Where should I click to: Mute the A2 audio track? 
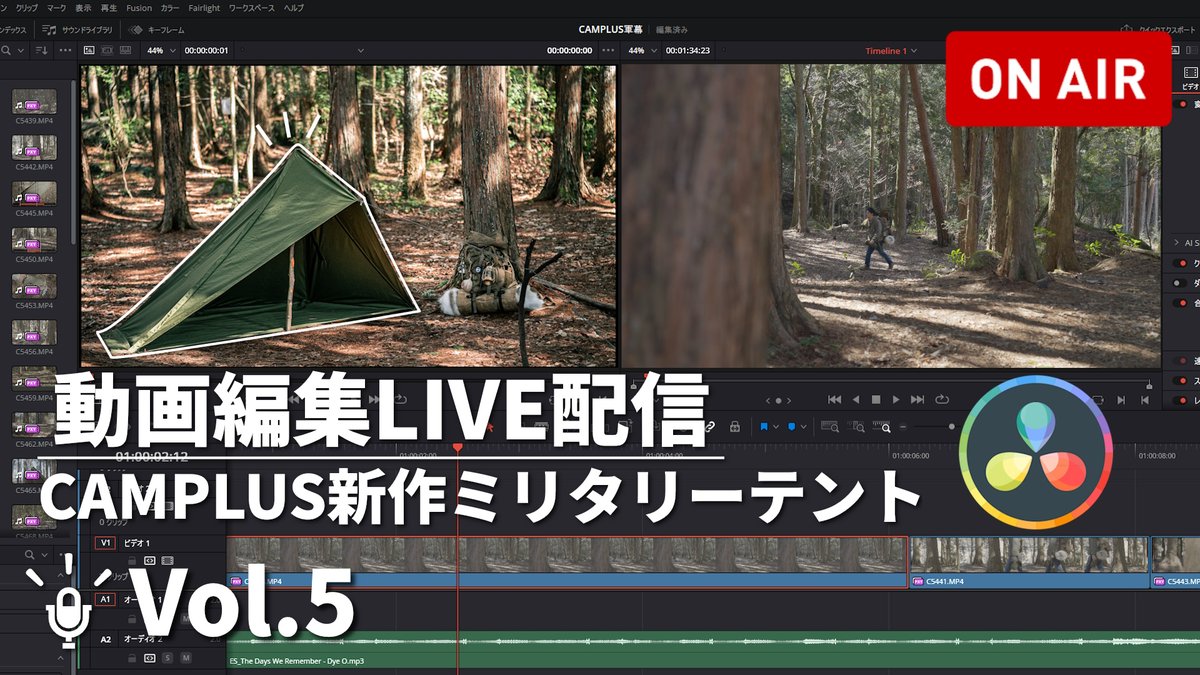(184, 658)
